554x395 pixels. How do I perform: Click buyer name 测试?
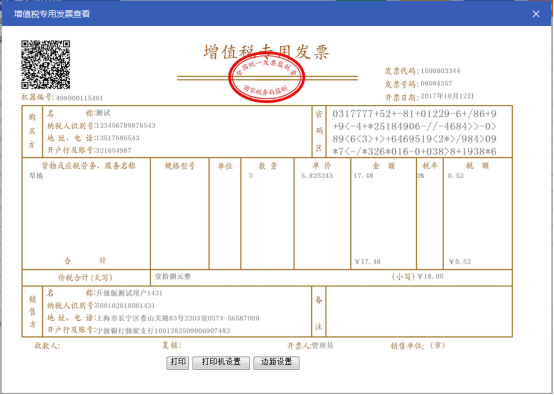click(x=103, y=113)
